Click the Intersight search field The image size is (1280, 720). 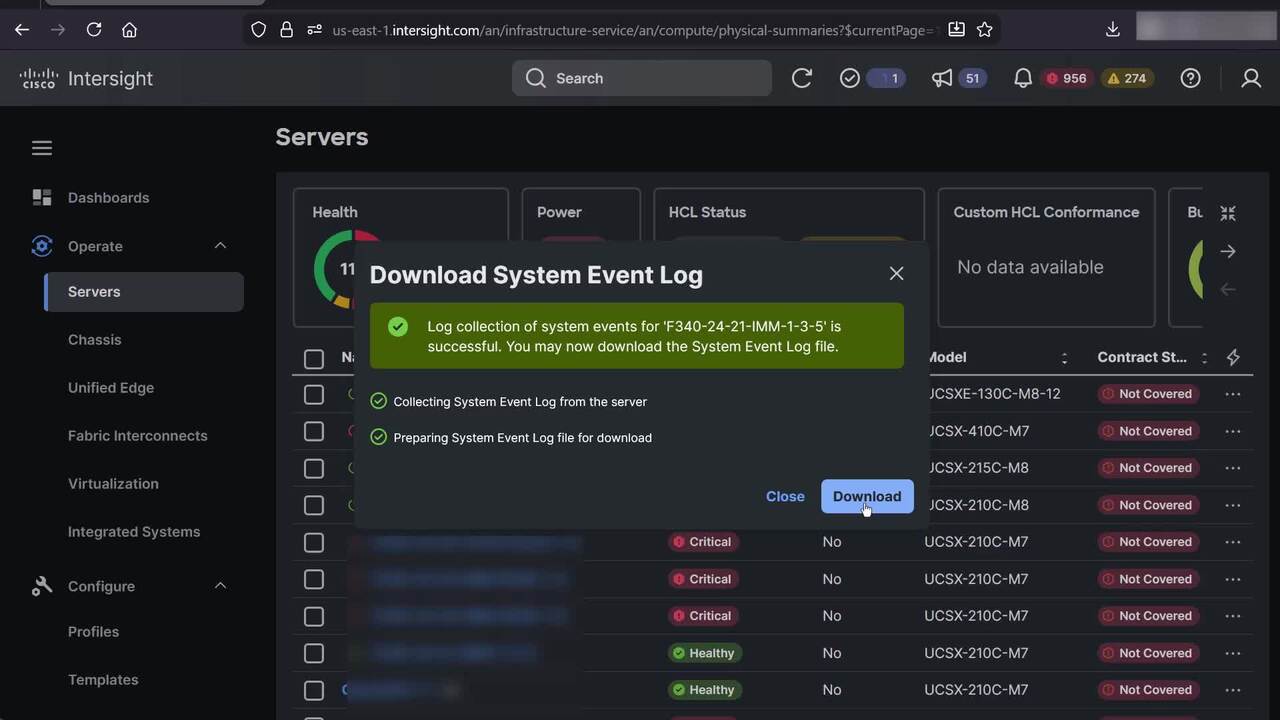click(642, 78)
